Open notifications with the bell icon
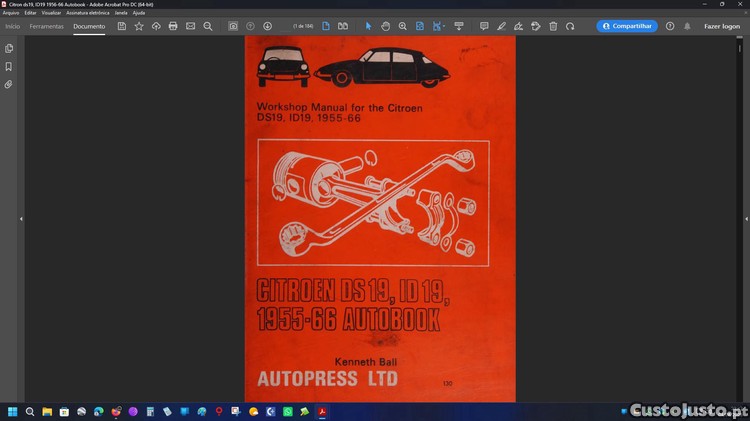Image resolution: width=750 pixels, height=421 pixels. coord(687,26)
